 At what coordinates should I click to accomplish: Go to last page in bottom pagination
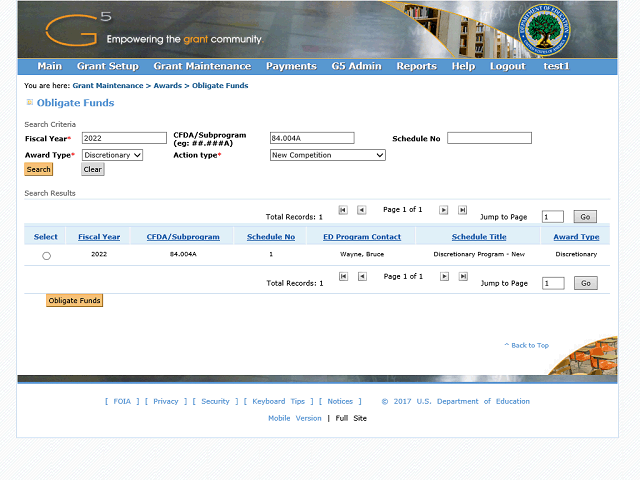(x=463, y=276)
